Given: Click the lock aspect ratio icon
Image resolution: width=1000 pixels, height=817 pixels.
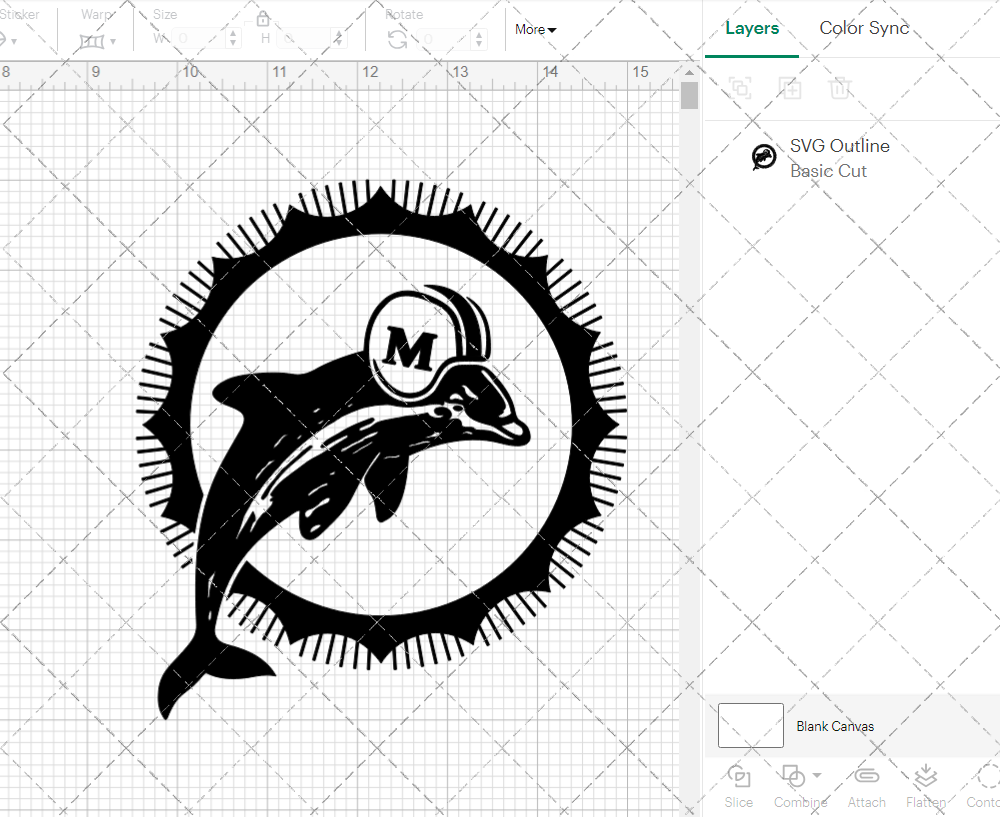Looking at the screenshot, I should [x=263, y=19].
